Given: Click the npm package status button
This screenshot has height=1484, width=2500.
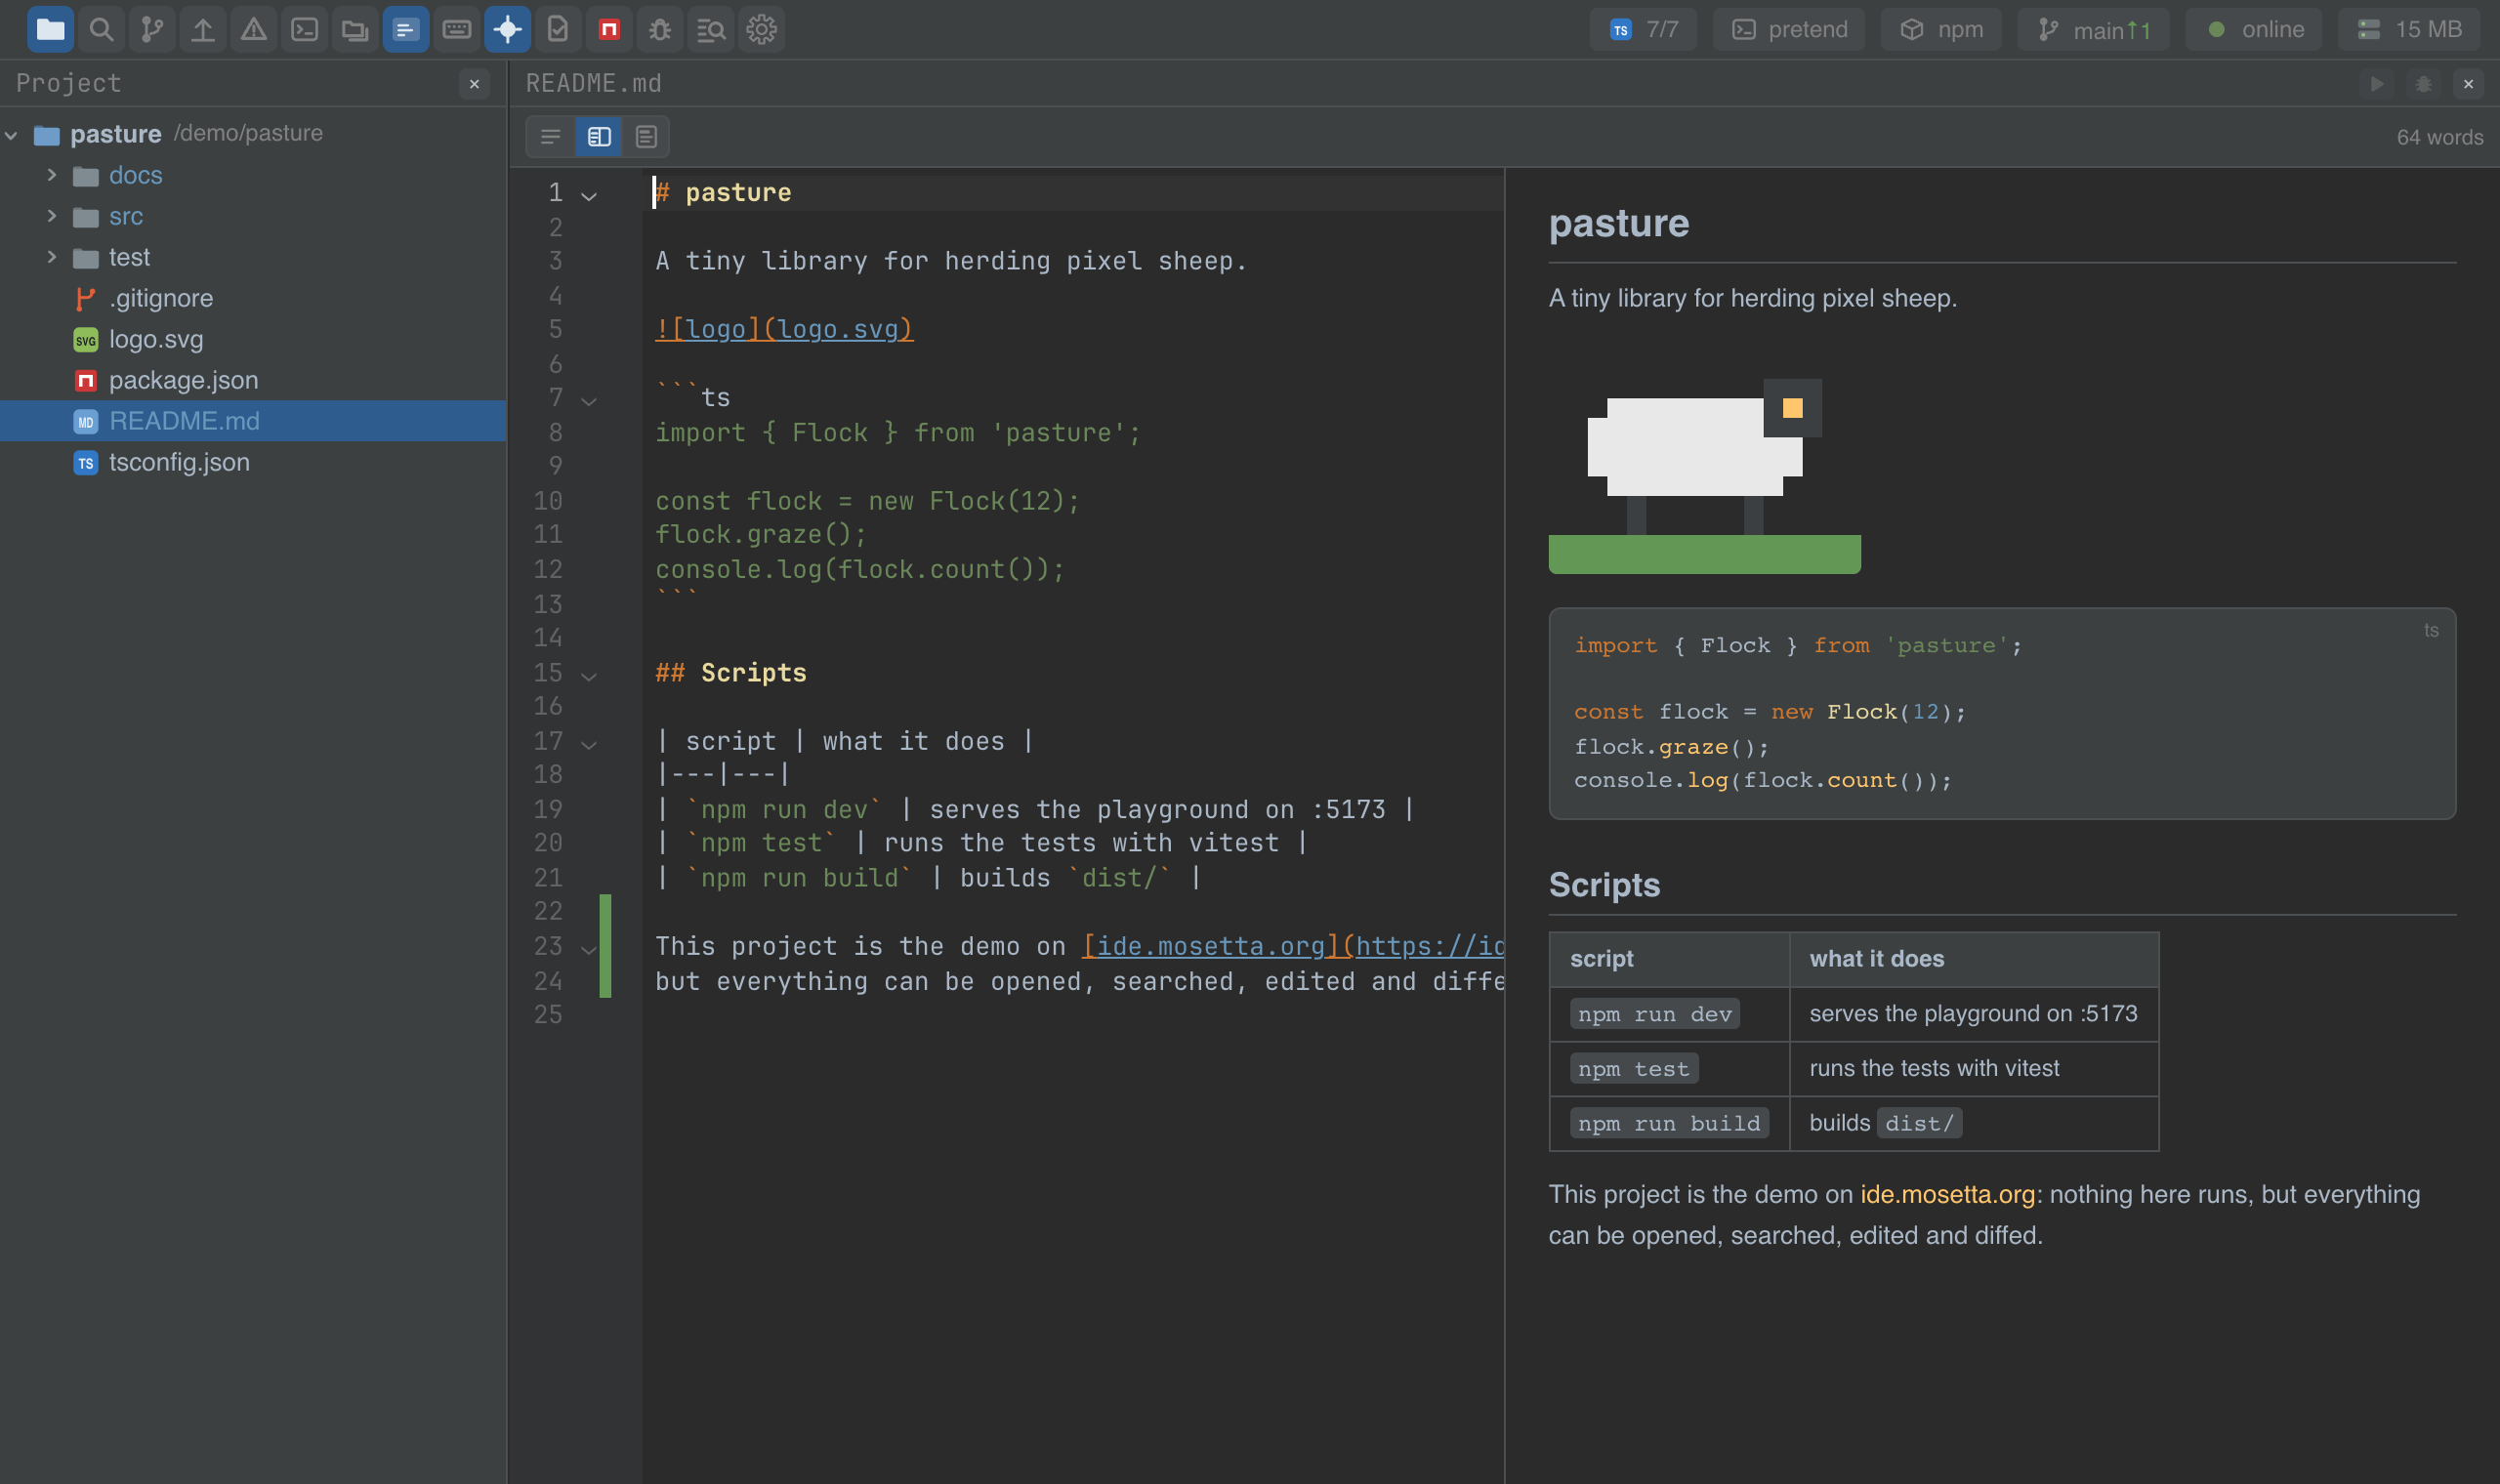Looking at the screenshot, I should click(x=1940, y=29).
